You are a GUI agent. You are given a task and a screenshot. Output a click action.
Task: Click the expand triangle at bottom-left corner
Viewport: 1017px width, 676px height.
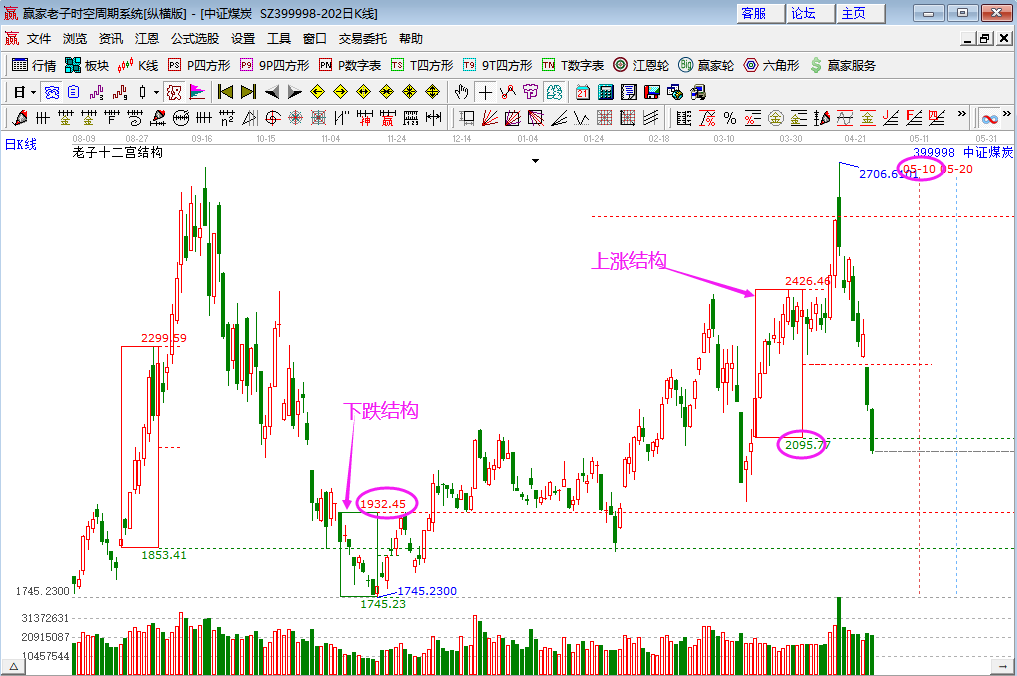13,667
